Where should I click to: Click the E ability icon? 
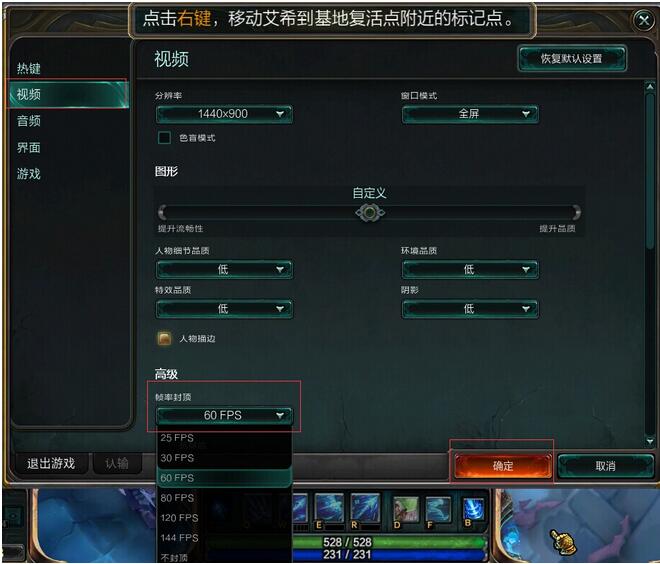coord(329,507)
